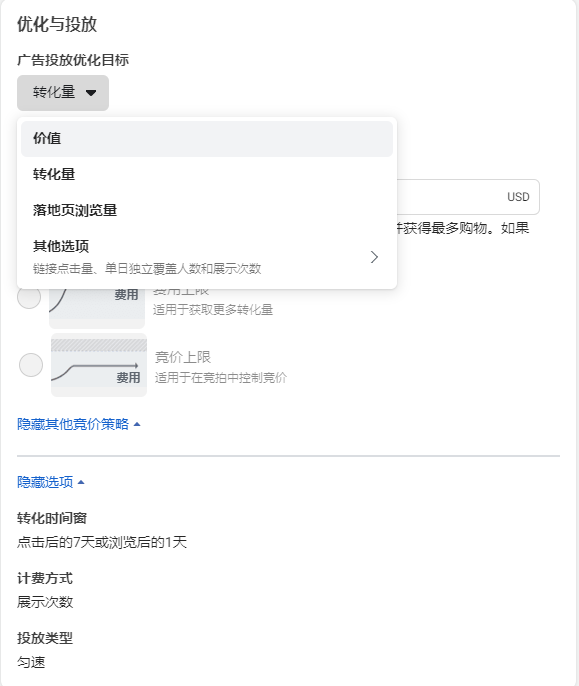Viewport: 579px width, 686px height.
Task: Click the 计费方式 展示次数 value
Action: (45, 602)
